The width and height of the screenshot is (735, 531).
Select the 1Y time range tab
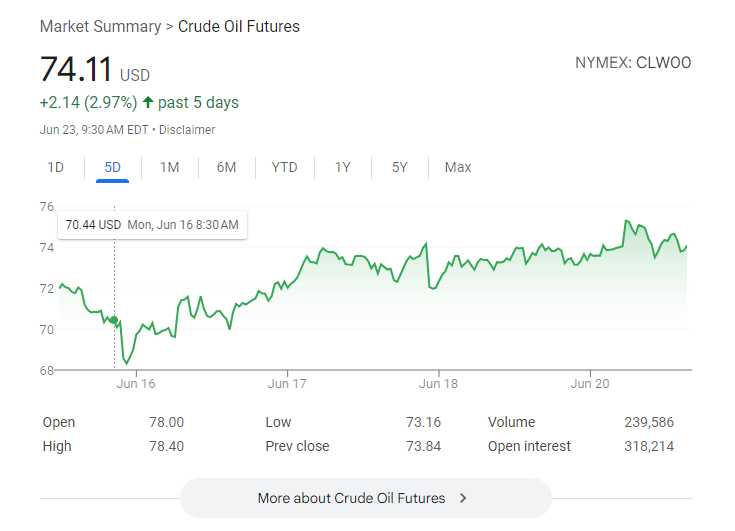(x=343, y=167)
